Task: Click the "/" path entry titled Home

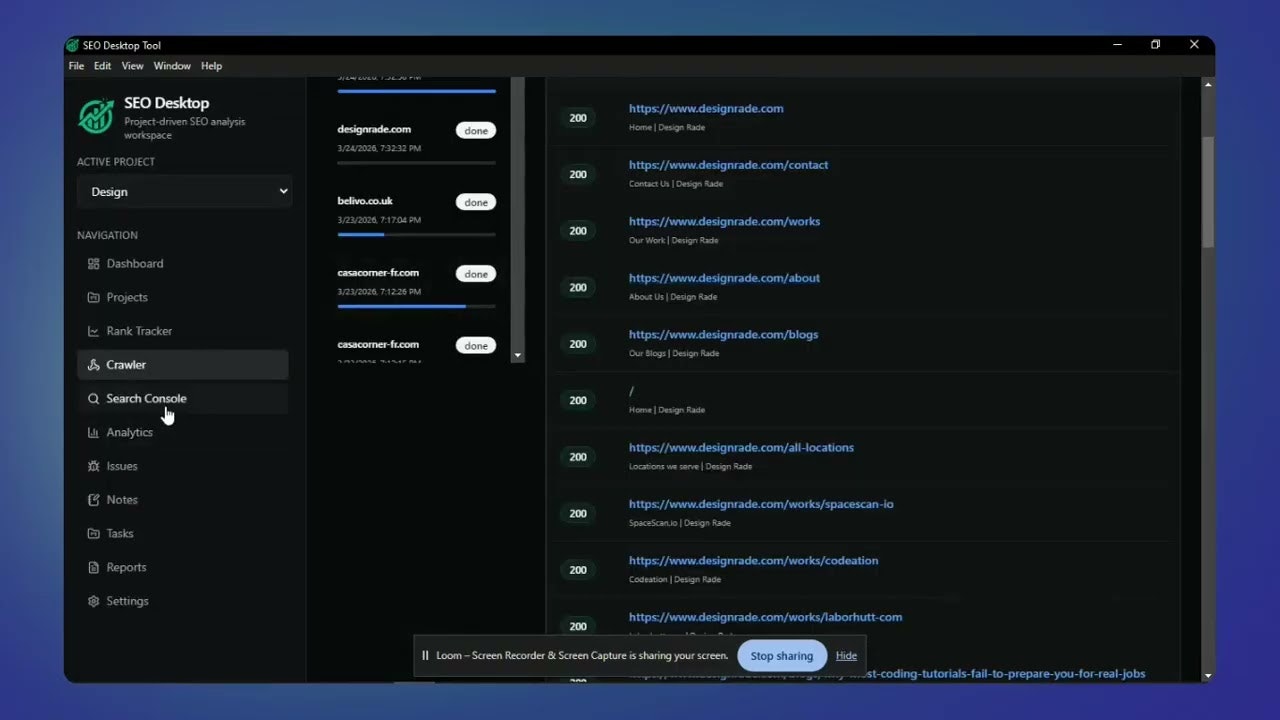Action: pyautogui.click(x=631, y=391)
